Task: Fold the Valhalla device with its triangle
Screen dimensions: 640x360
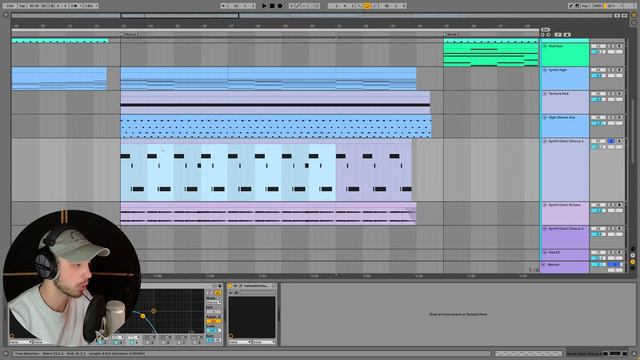Action: click(x=236, y=286)
